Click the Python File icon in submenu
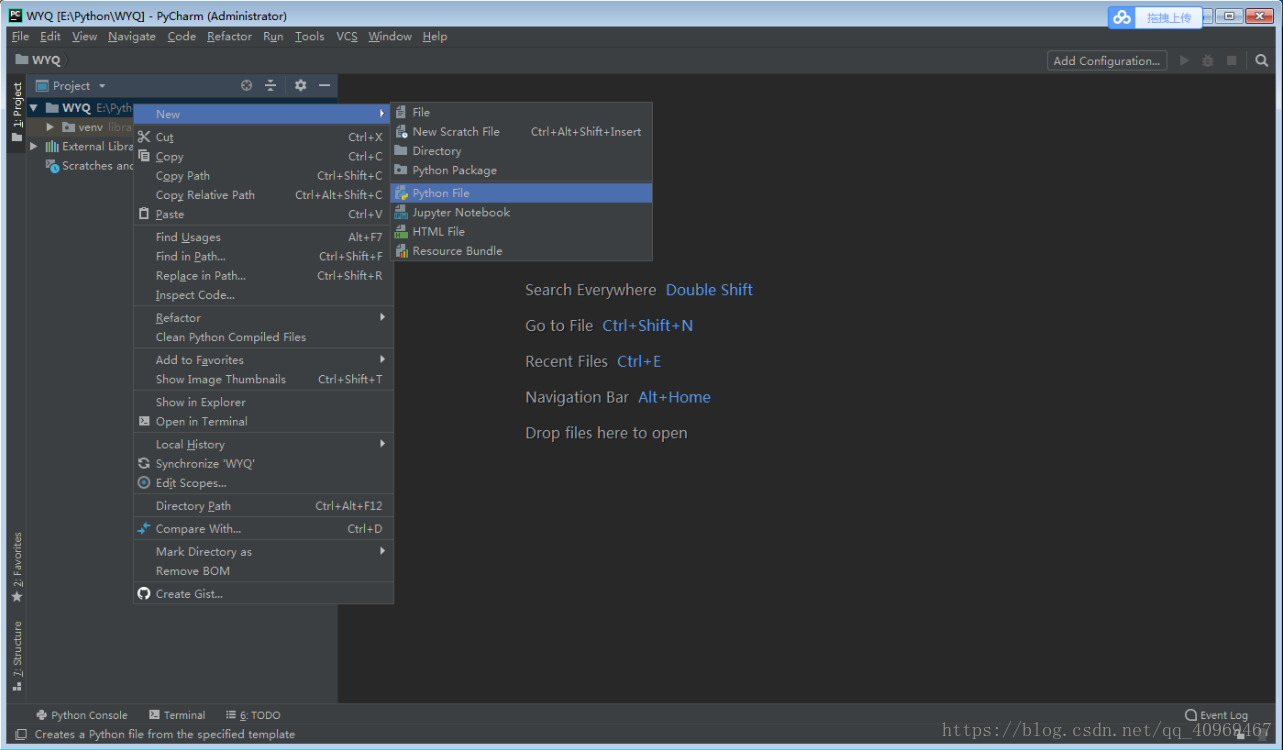This screenshot has height=750, width=1283. click(402, 193)
